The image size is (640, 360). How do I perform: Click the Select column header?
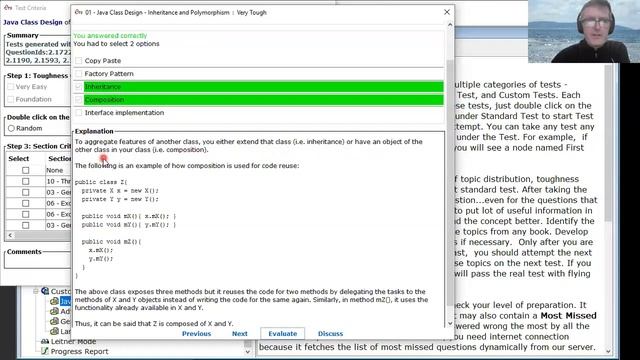(x=19, y=158)
